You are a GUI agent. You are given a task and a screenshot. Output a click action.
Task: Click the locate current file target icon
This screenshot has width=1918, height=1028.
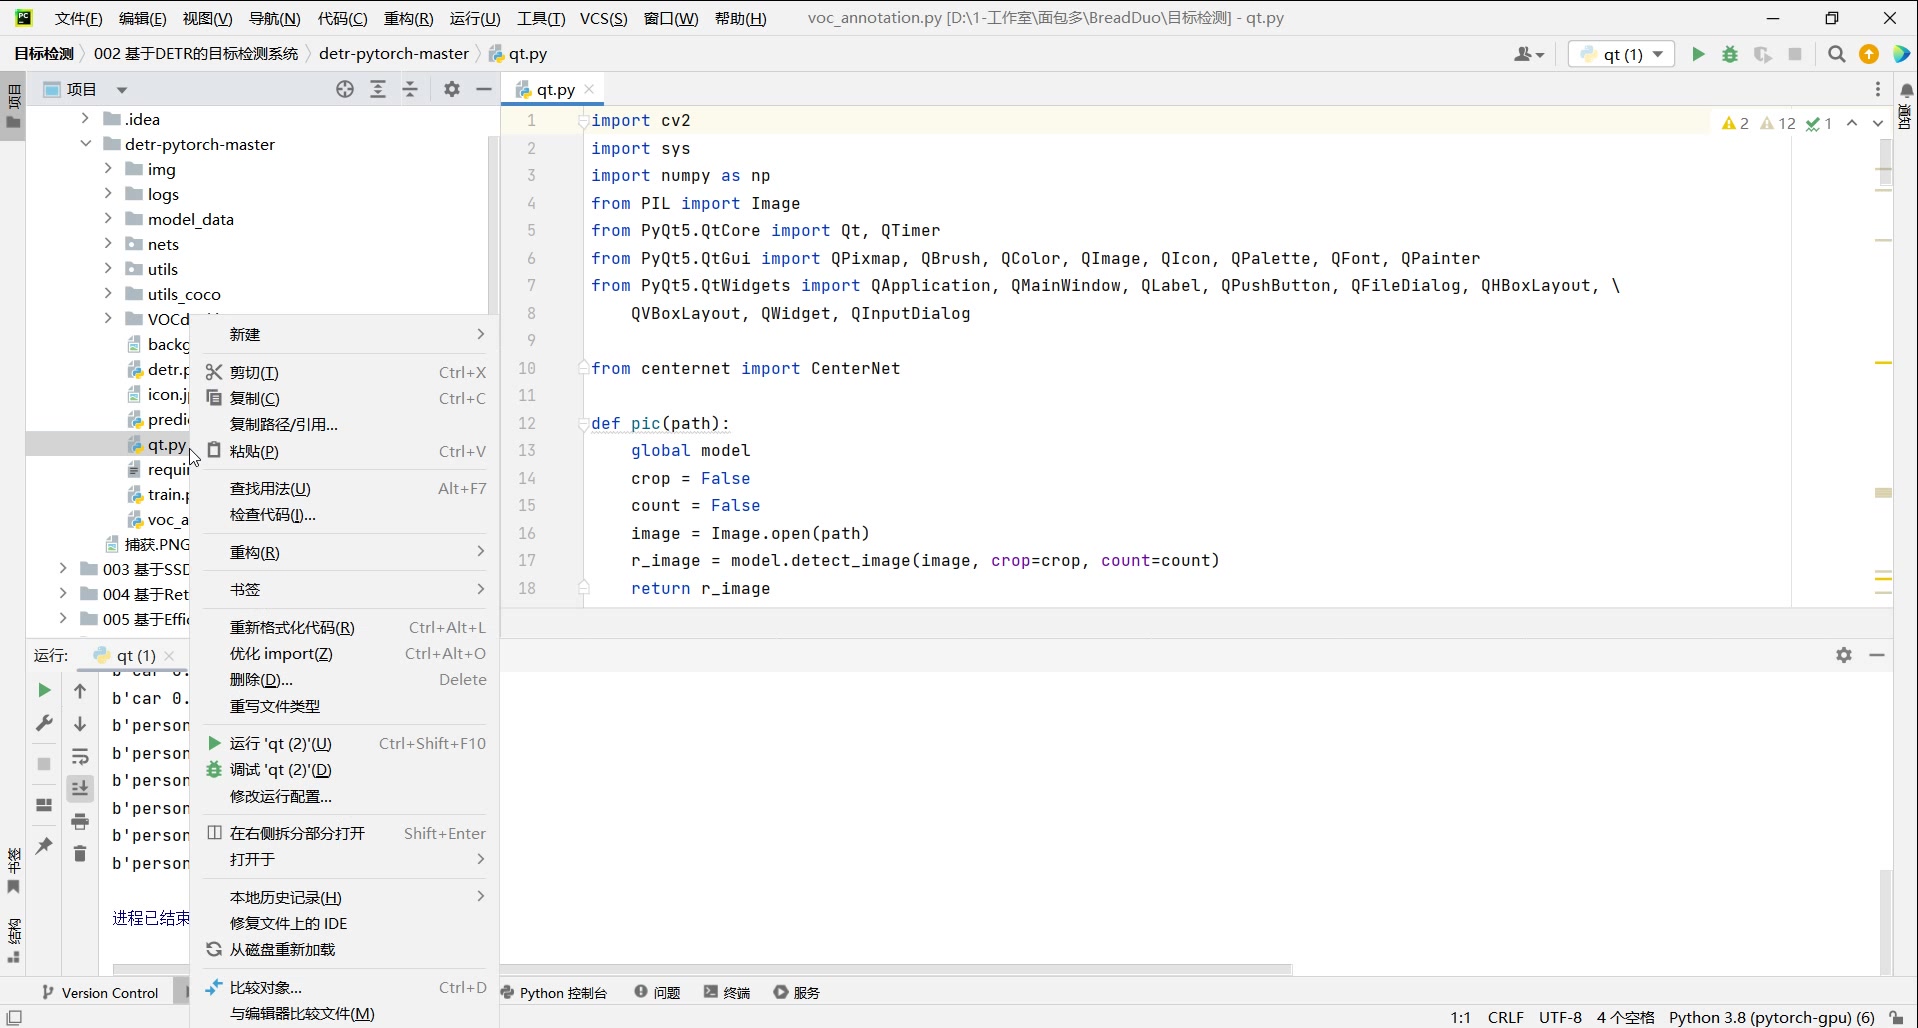tap(345, 89)
